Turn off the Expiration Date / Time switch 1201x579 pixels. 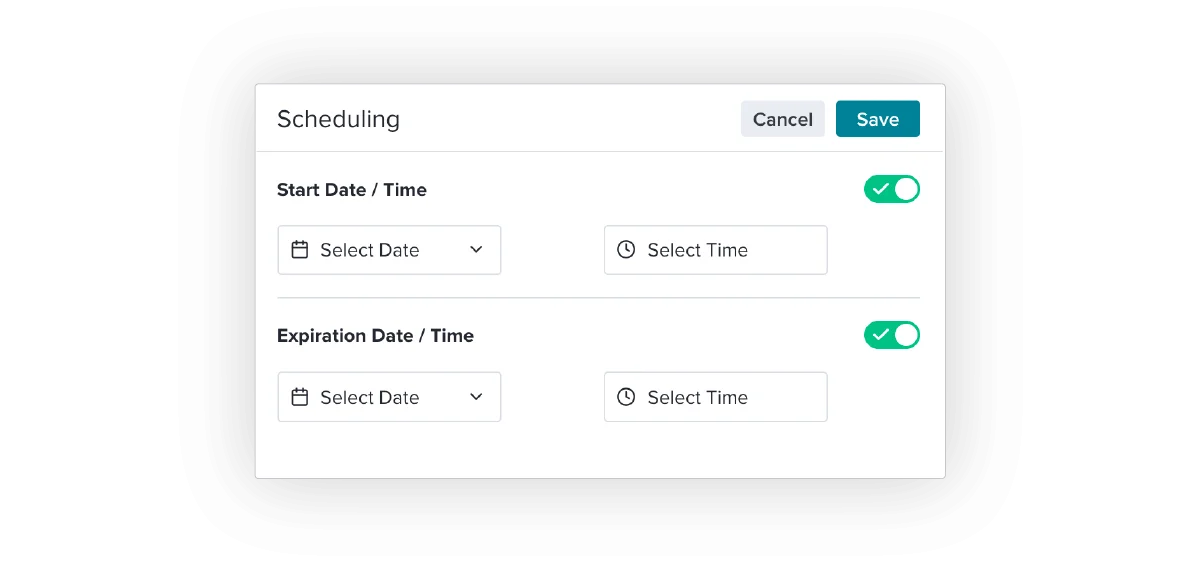(x=891, y=335)
